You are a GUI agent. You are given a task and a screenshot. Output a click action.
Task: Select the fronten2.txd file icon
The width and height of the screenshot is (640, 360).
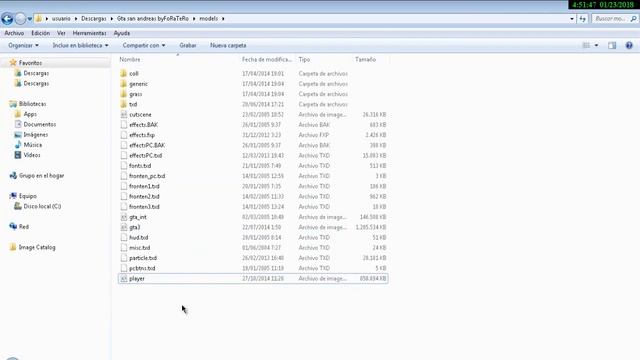(124, 196)
